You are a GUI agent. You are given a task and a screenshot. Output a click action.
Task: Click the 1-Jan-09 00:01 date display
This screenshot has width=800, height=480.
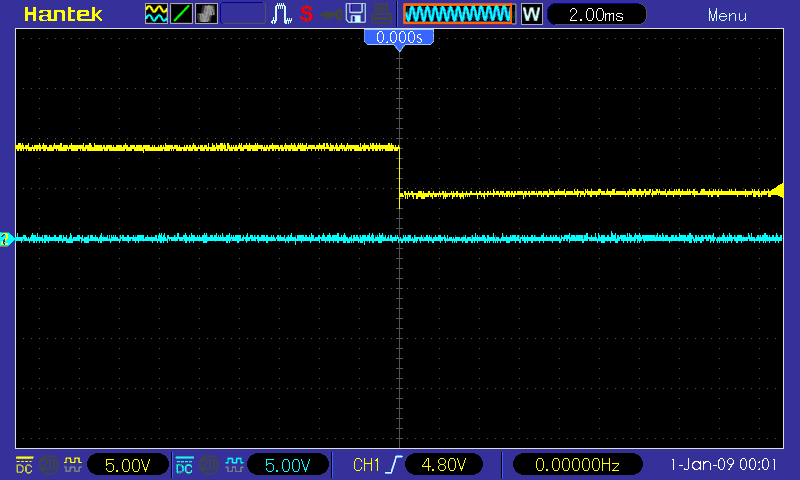(723, 465)
